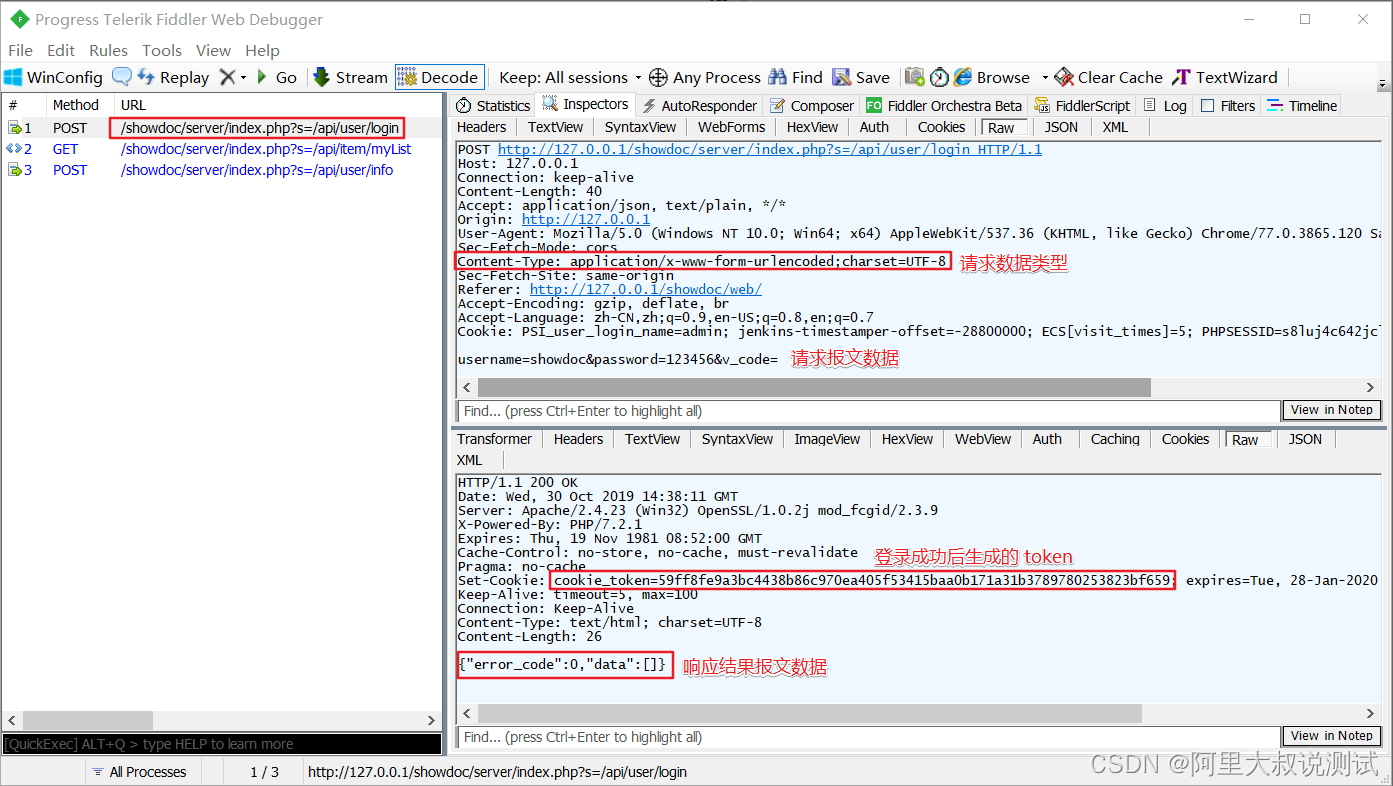Image resolution: width=1393 pixels, height=786 pixels.
Task: Click the Go resume button
Action: (277, 77)
